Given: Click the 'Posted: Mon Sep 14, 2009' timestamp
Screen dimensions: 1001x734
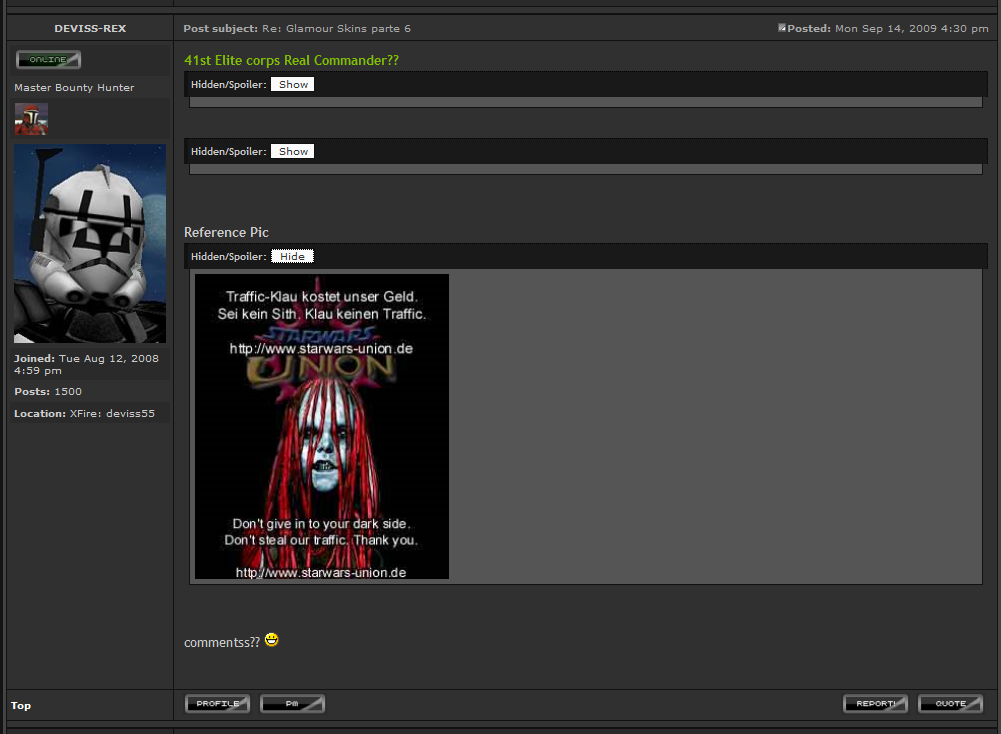Looking at the screenshot, I should pos(887,29).
